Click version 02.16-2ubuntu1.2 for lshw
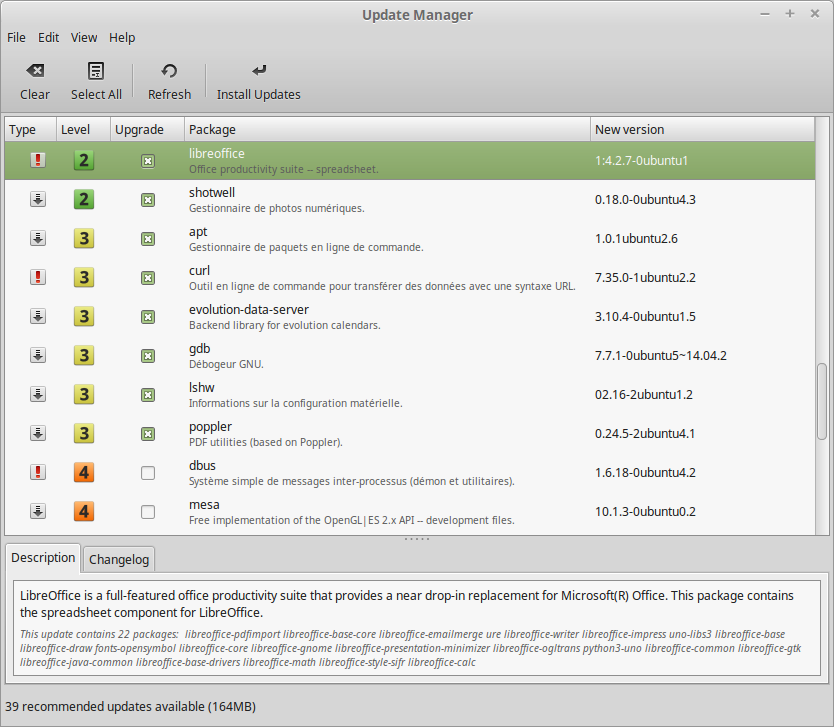This screenshot has height=727, width=834. point(644,395)
